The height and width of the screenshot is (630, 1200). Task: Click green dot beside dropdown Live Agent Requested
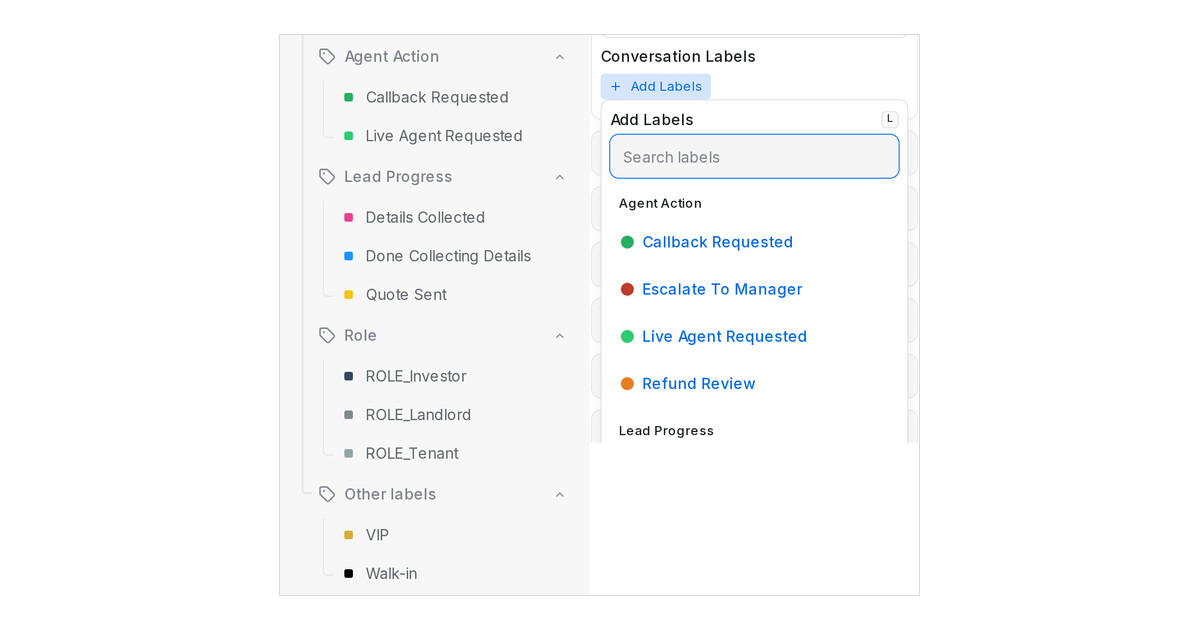tap(627, 336)
